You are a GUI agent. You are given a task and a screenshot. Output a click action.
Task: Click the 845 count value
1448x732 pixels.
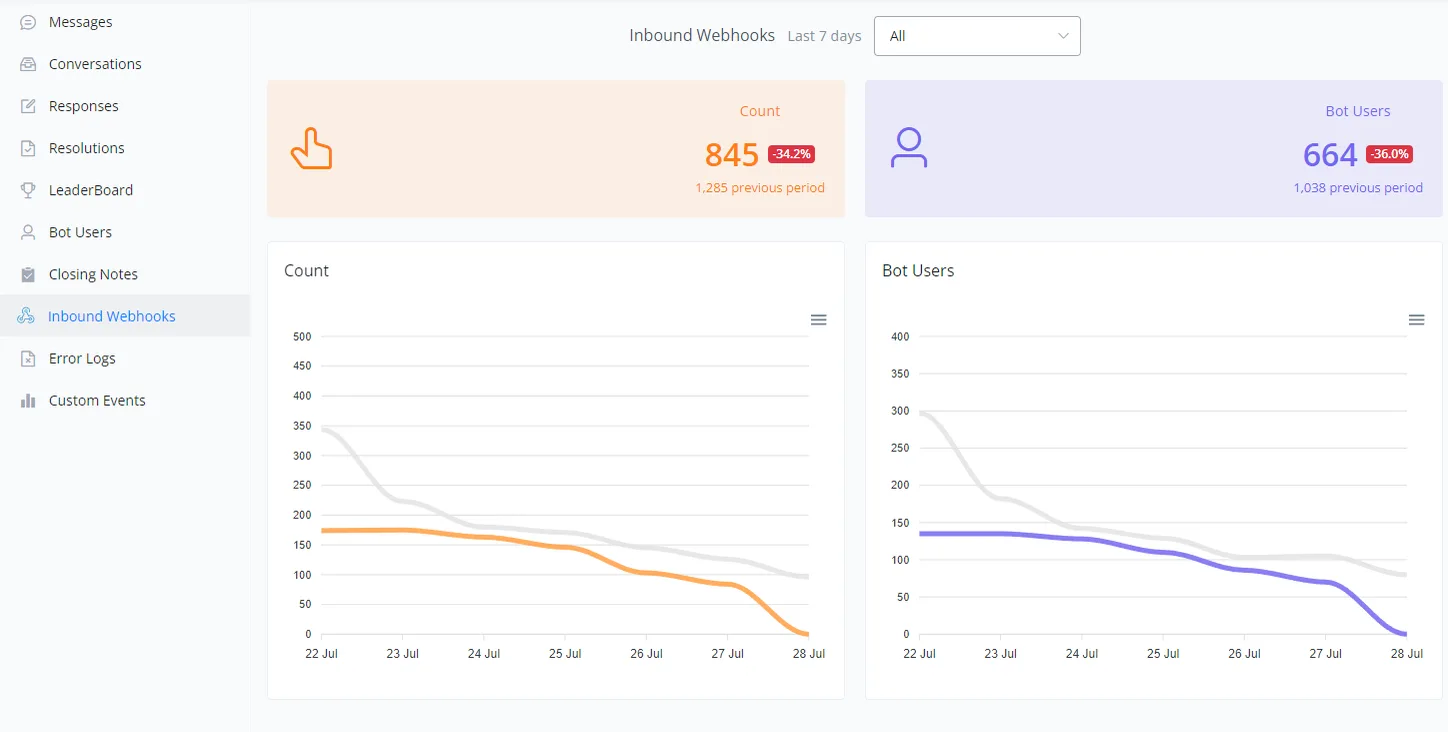(x=732, y=155)
